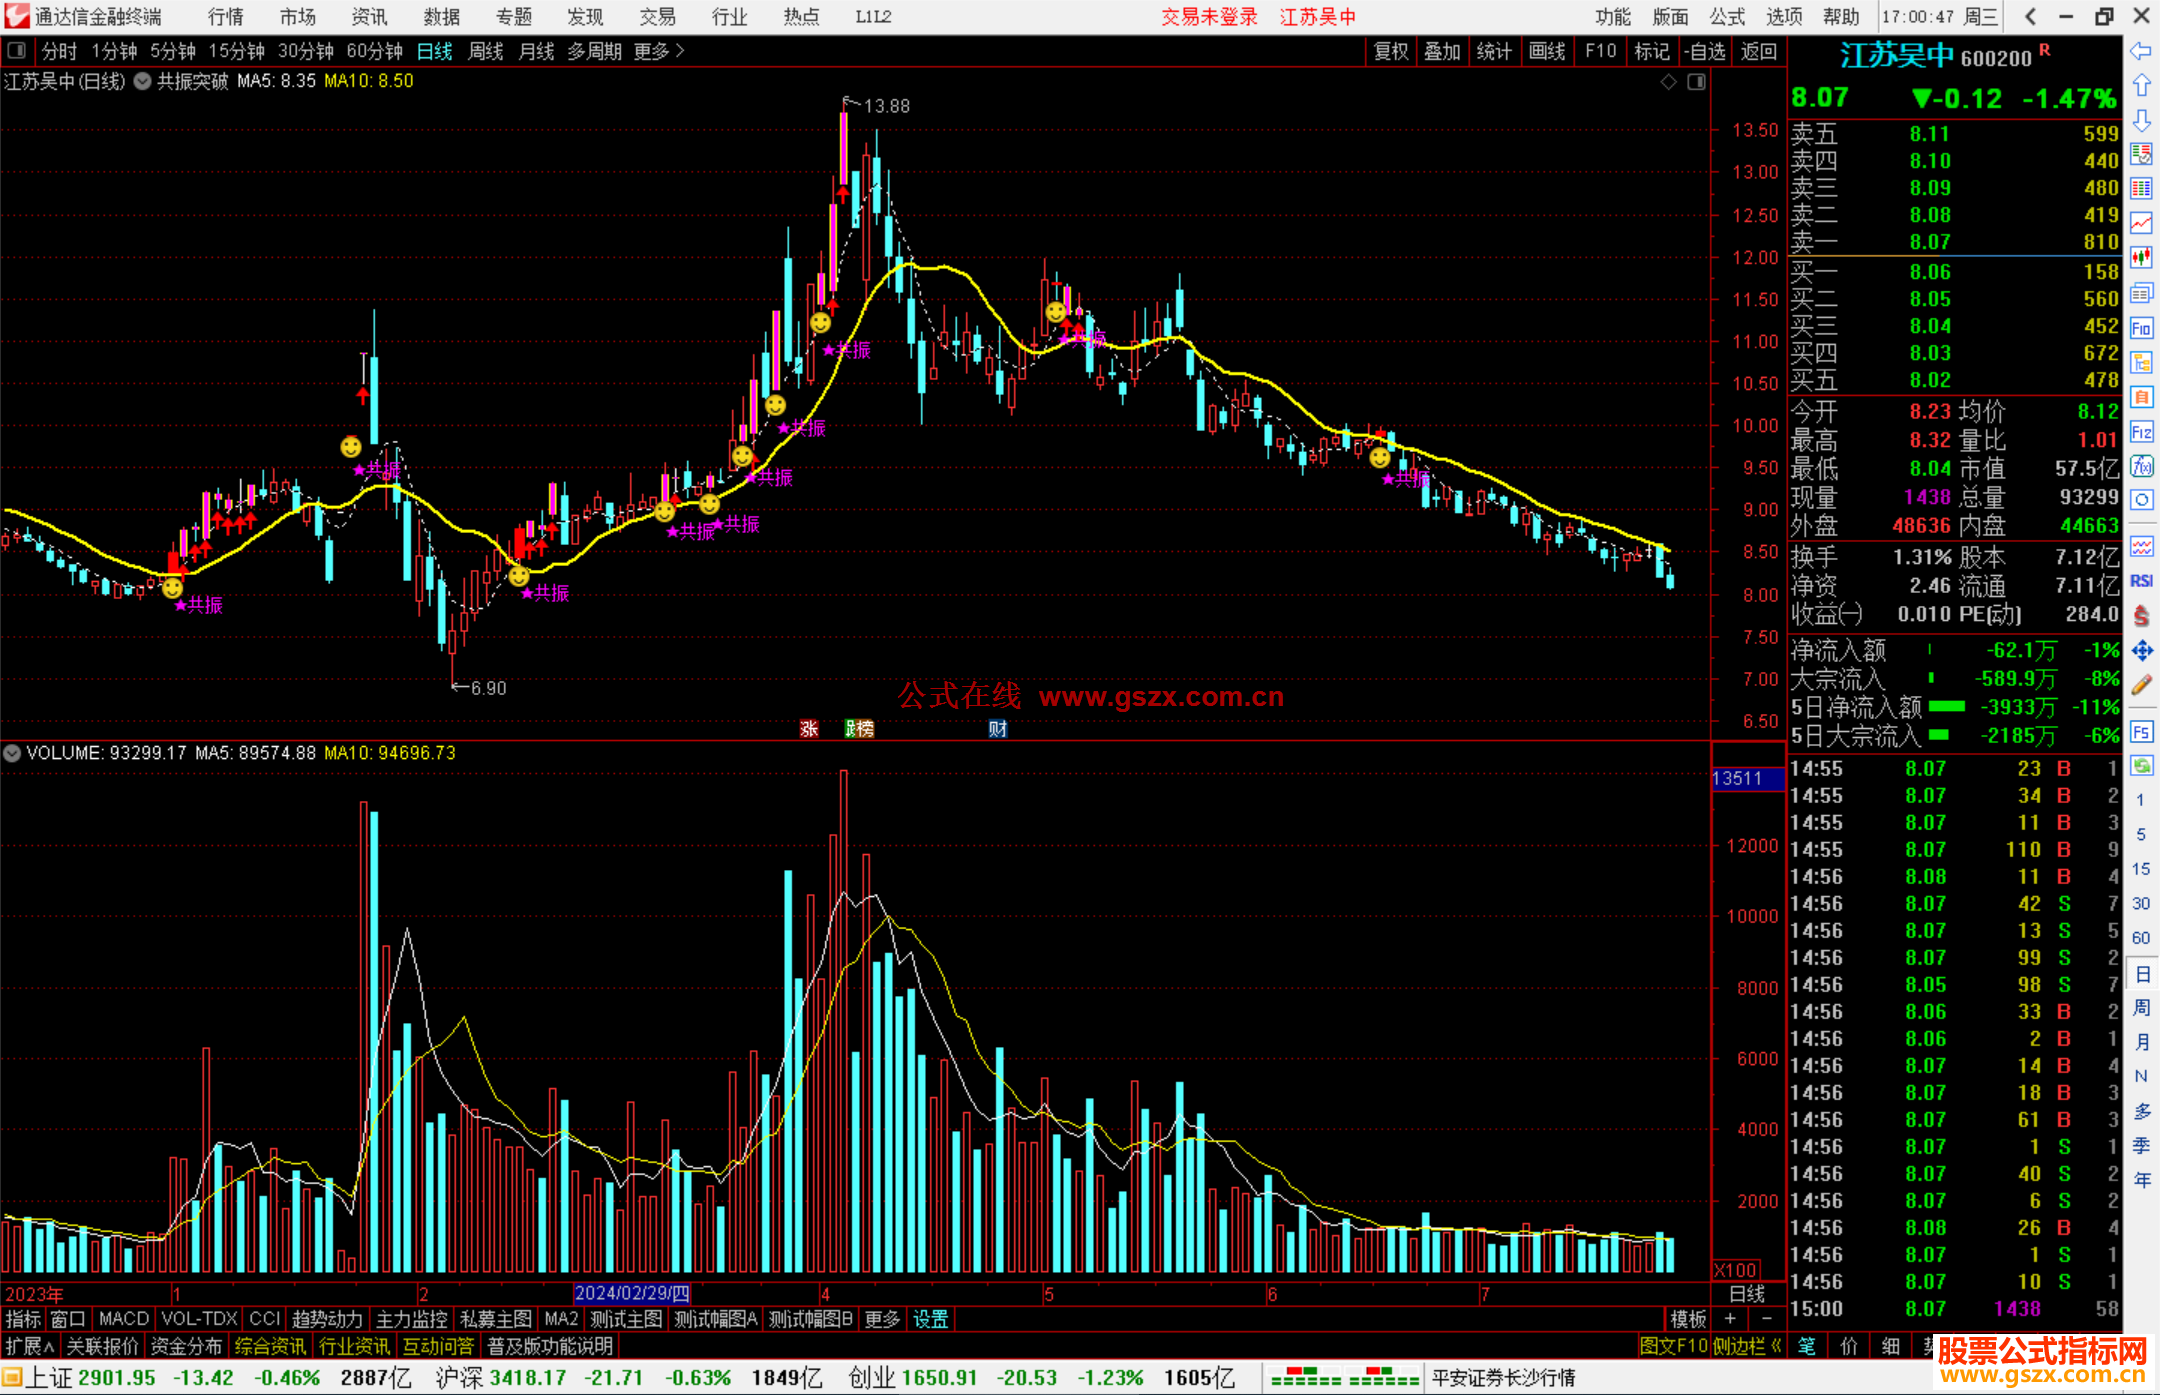Image resolution: width=2160 pixels, height=1395 pixels.
Task: Open the 公式 menu
Action: click(1727, 17)
